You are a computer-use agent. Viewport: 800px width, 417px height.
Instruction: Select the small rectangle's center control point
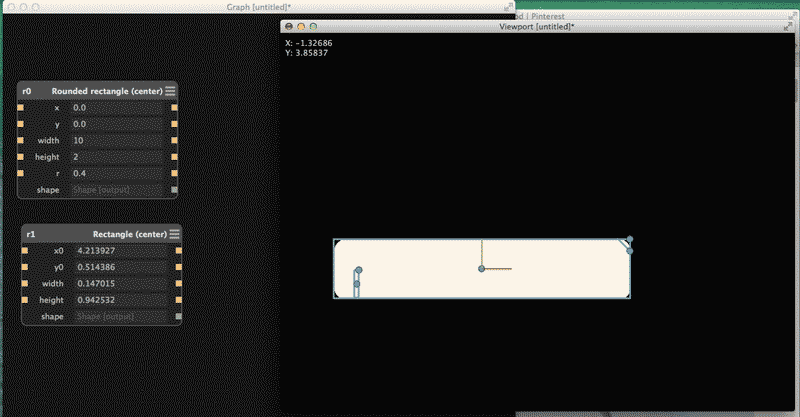click(357, 284)
